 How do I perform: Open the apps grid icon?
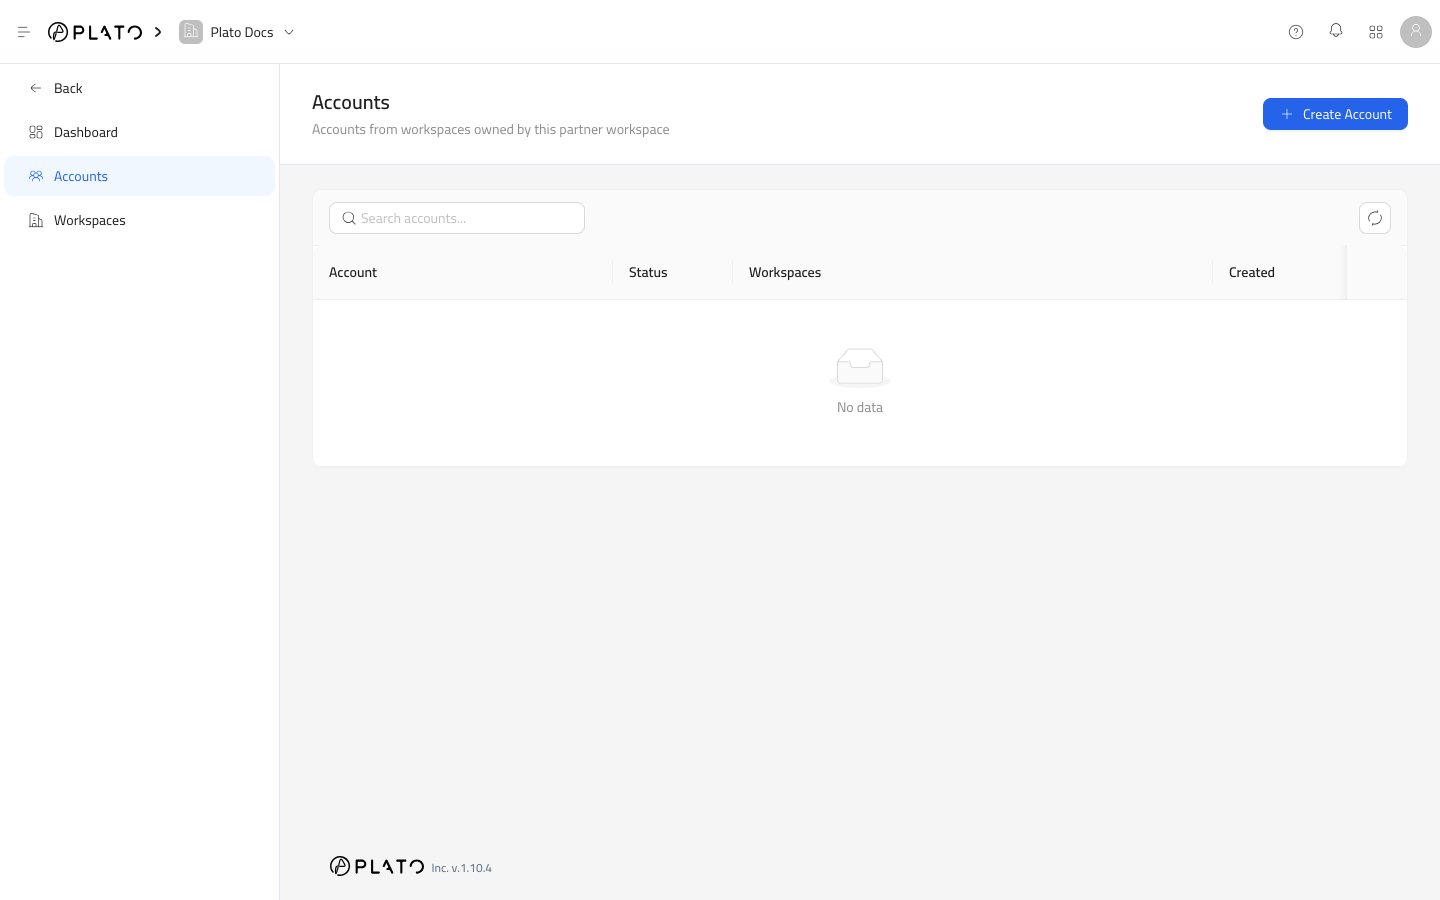tap(1376, 32)
